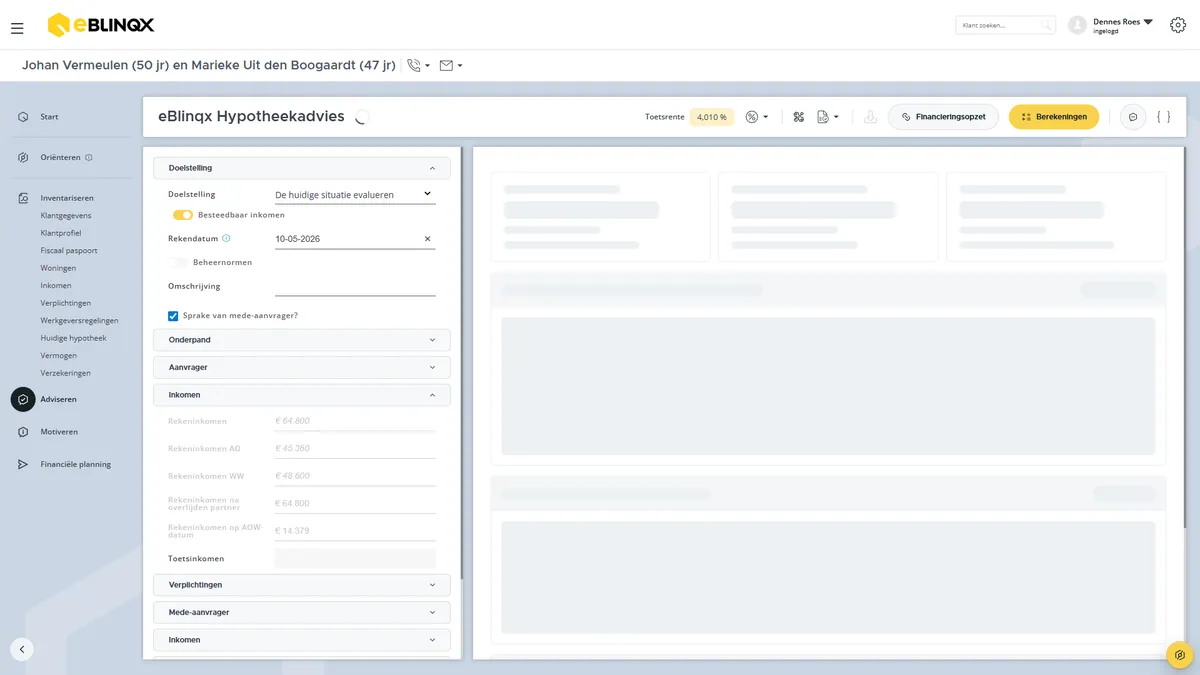Open the hamburger main menu
Viewport: 1200px width, 675px height.
[17, 28]
